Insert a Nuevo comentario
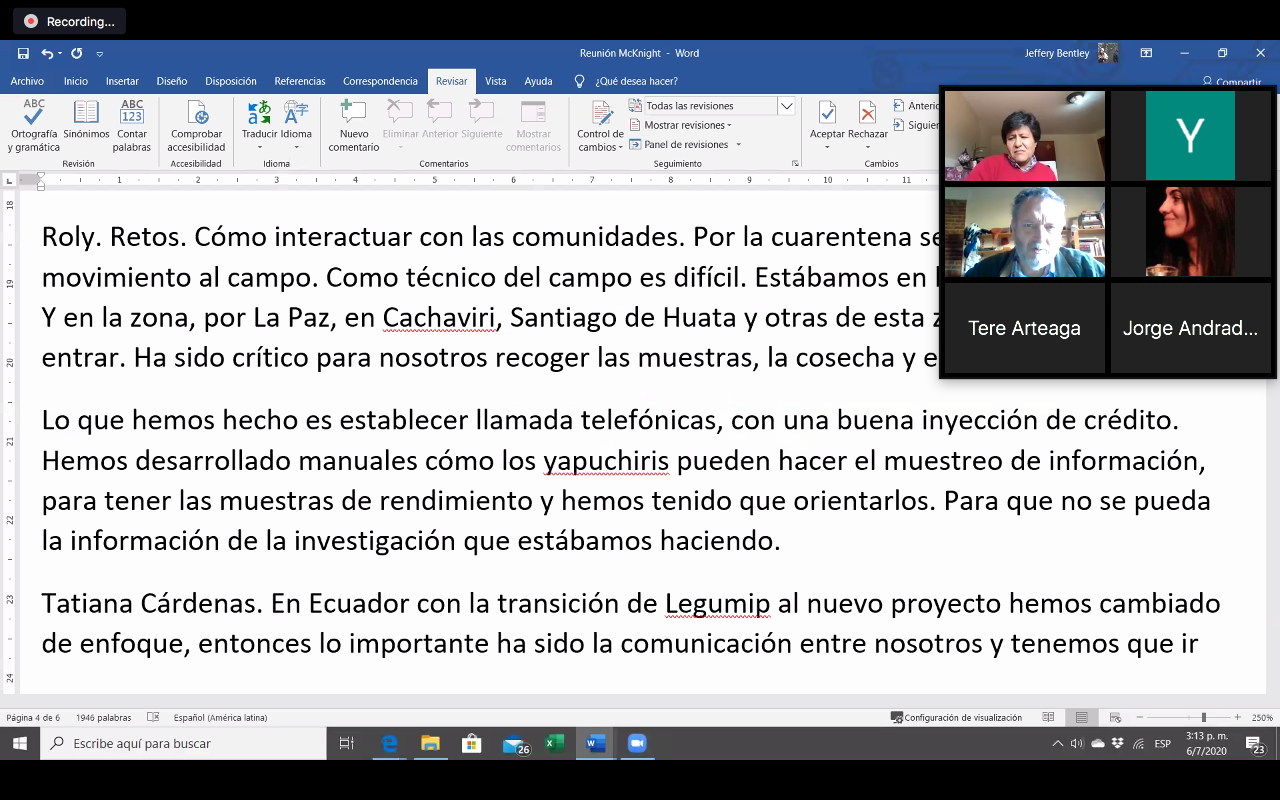Viewport: 1280px width, 800px height. pyautogui.click(x=354, y=125)
